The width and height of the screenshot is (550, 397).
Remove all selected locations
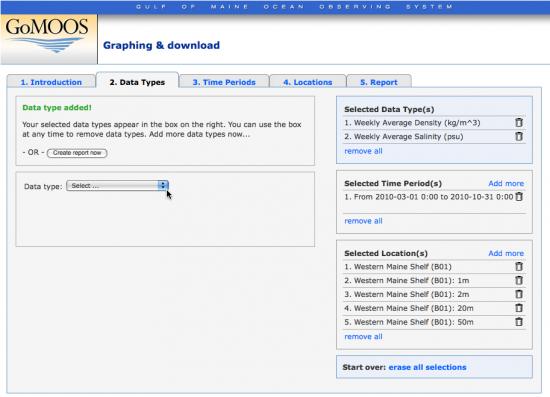tap(363, 337)
